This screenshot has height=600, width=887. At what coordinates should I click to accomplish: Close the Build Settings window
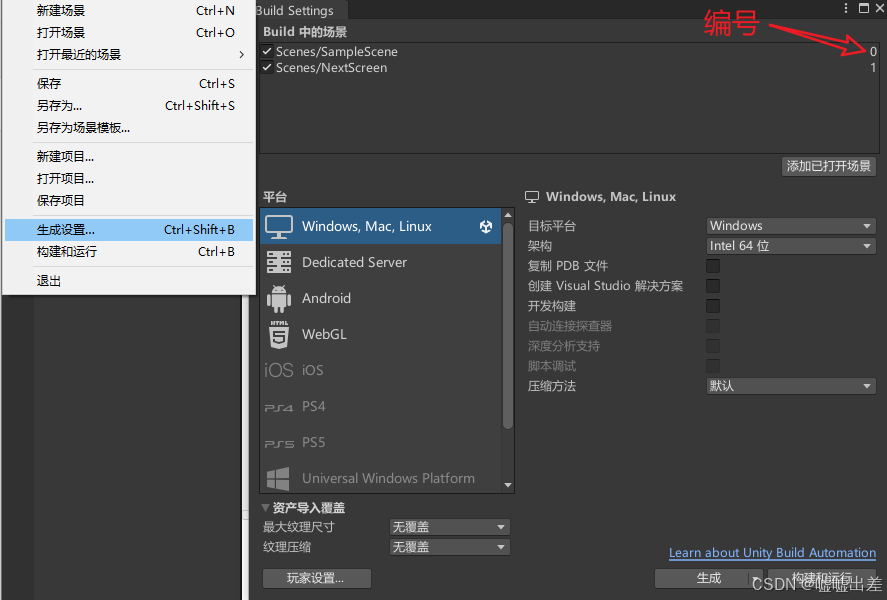click(880, 8)
